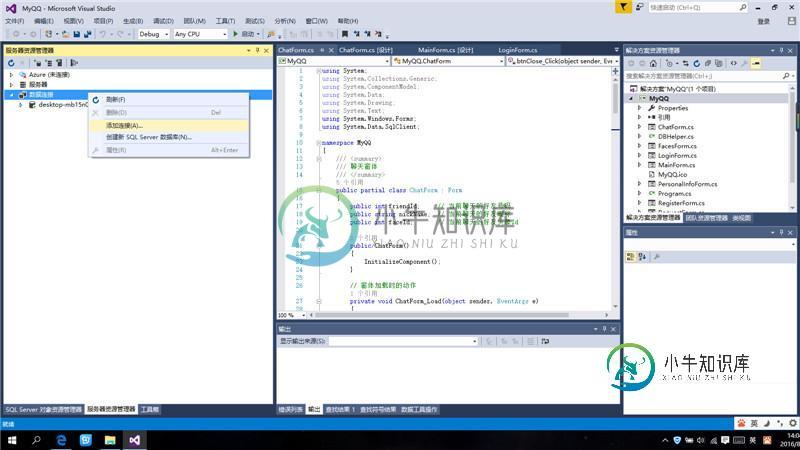Select Add Connection in the context menu
Image resolution: width=800 pixels, height=450 pixels.
click(x=168, y=125)
